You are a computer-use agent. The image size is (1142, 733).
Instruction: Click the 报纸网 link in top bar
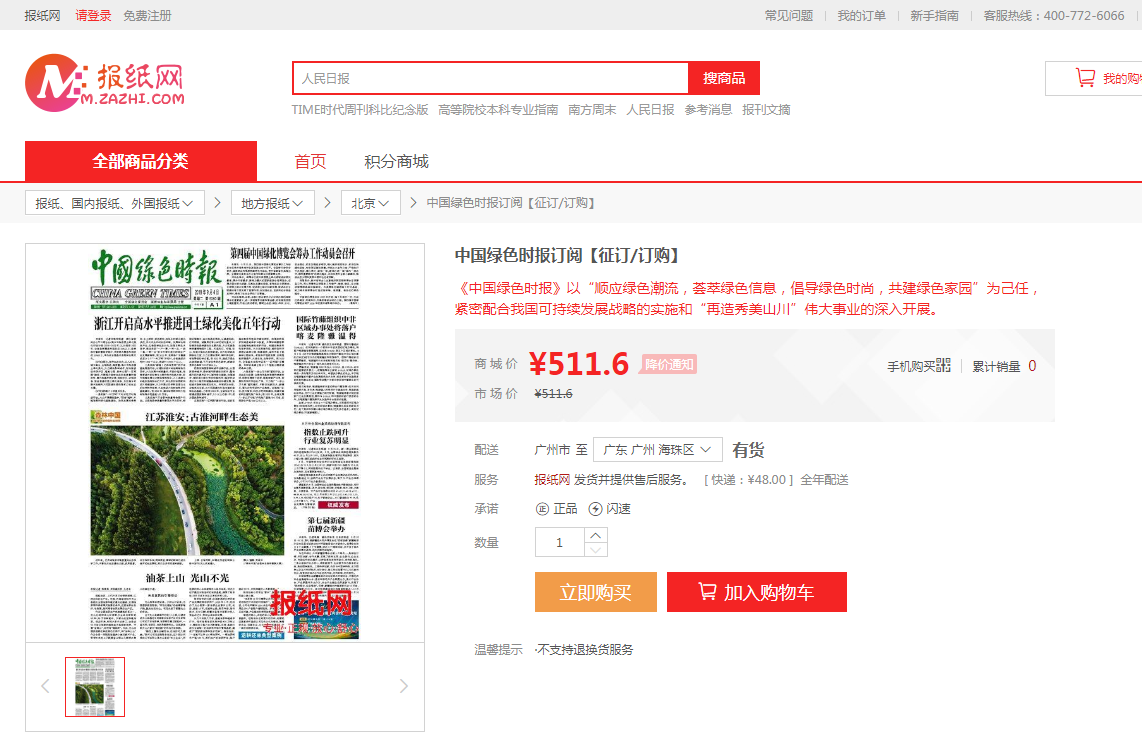[42, 15]
